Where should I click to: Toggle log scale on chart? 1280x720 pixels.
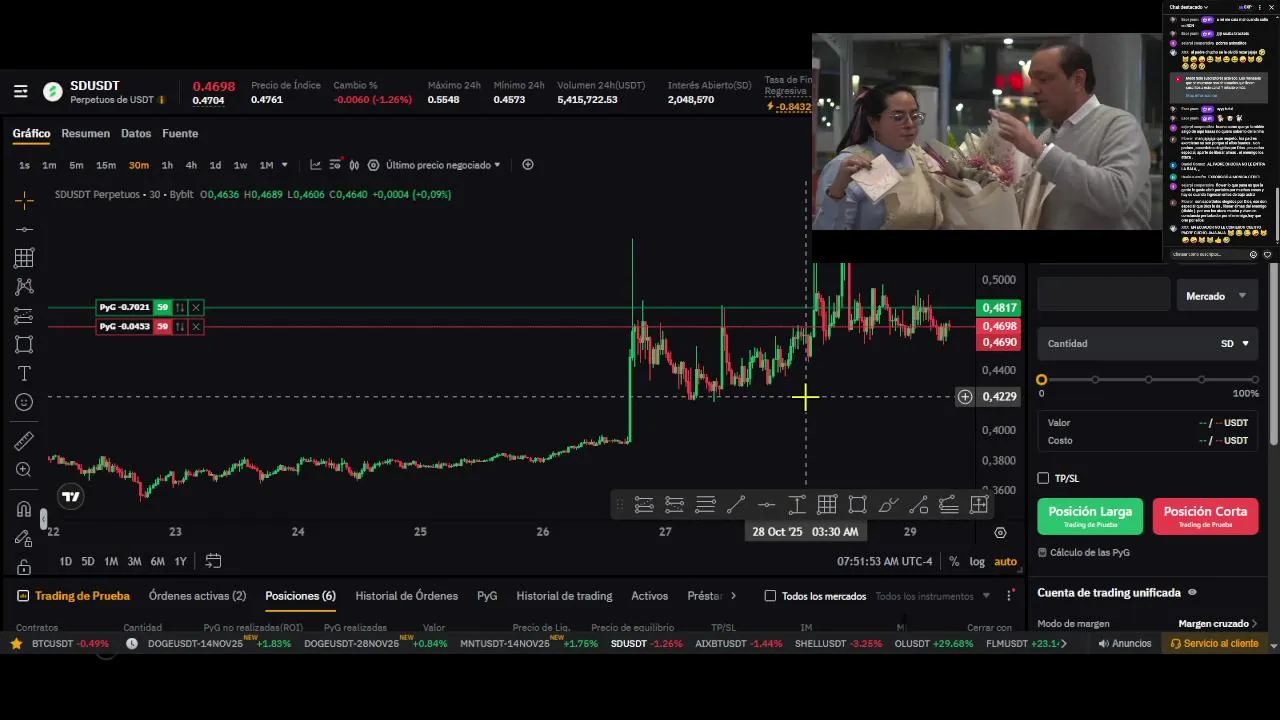pos(977,561)
